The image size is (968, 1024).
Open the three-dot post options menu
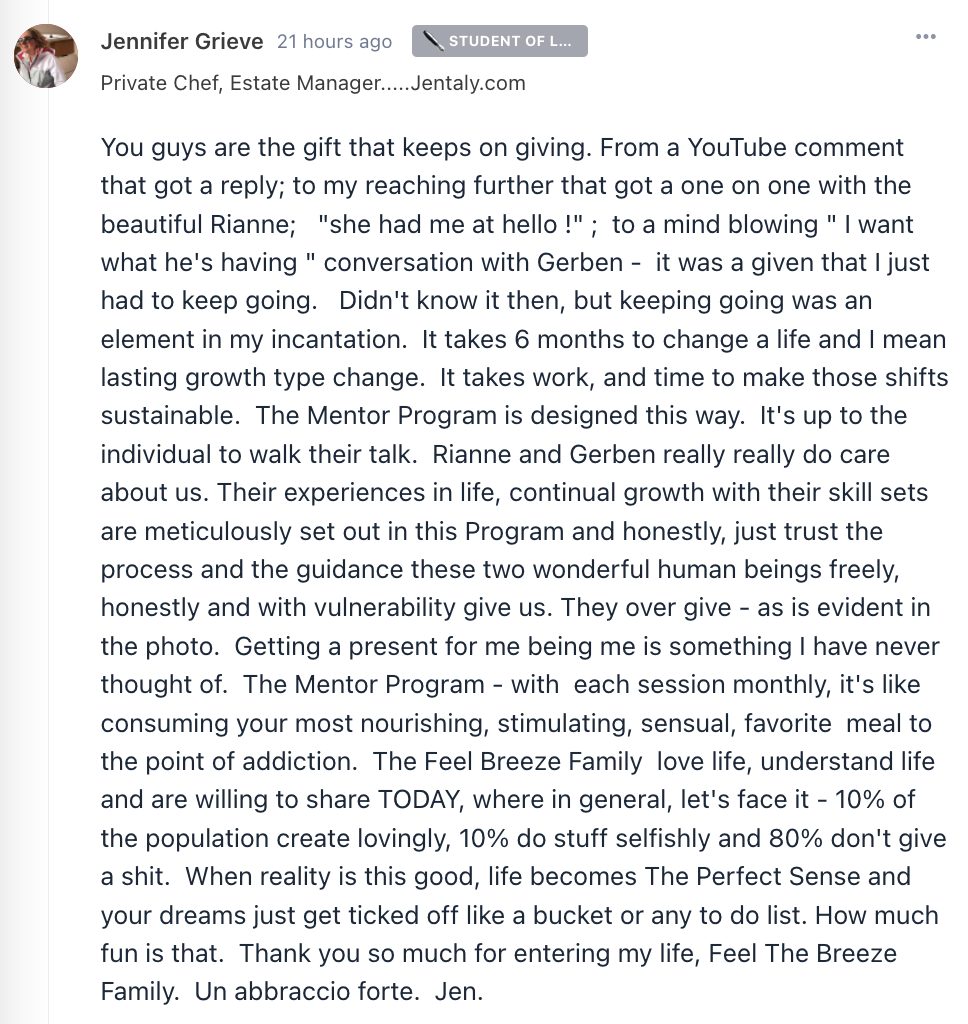tap(926, 37)
